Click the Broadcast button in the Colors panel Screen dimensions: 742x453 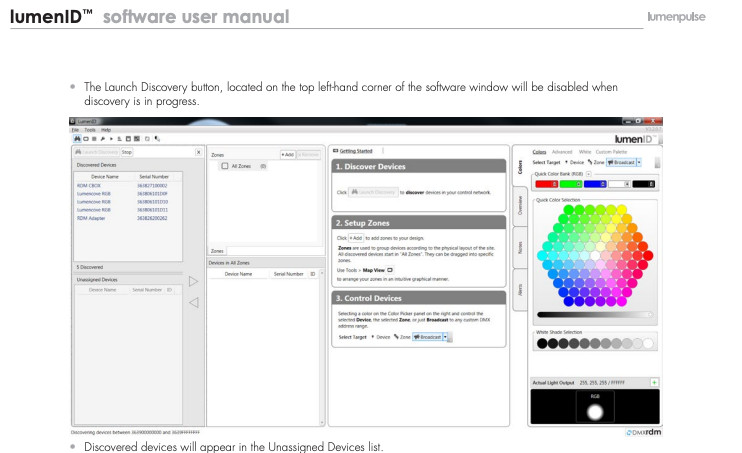[x=621, y=162]
